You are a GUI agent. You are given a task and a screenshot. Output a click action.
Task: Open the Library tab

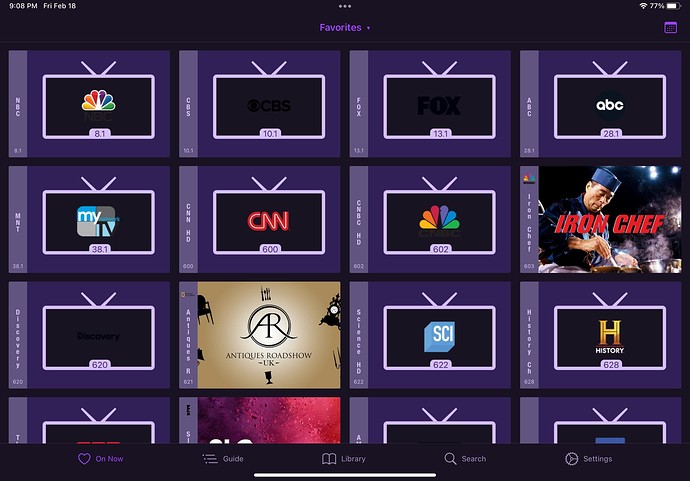344,459
